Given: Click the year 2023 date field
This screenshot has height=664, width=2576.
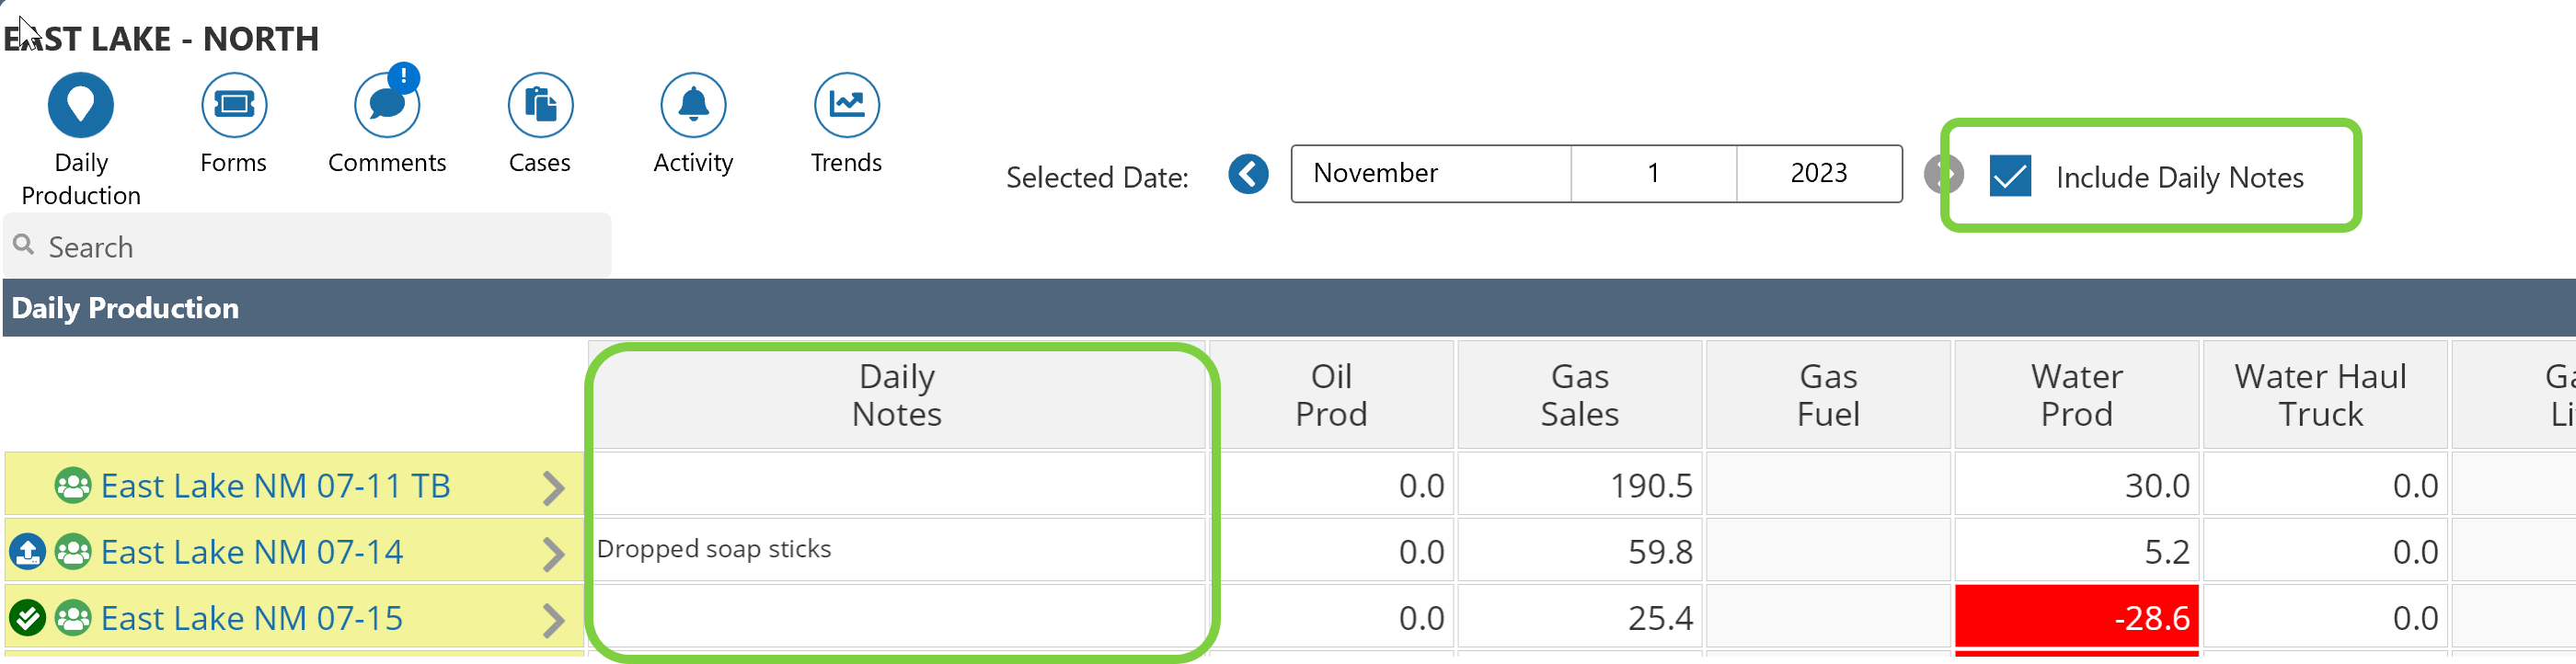Looking at the screenshot, I should pyautogui.click(x=1818, y=174).
